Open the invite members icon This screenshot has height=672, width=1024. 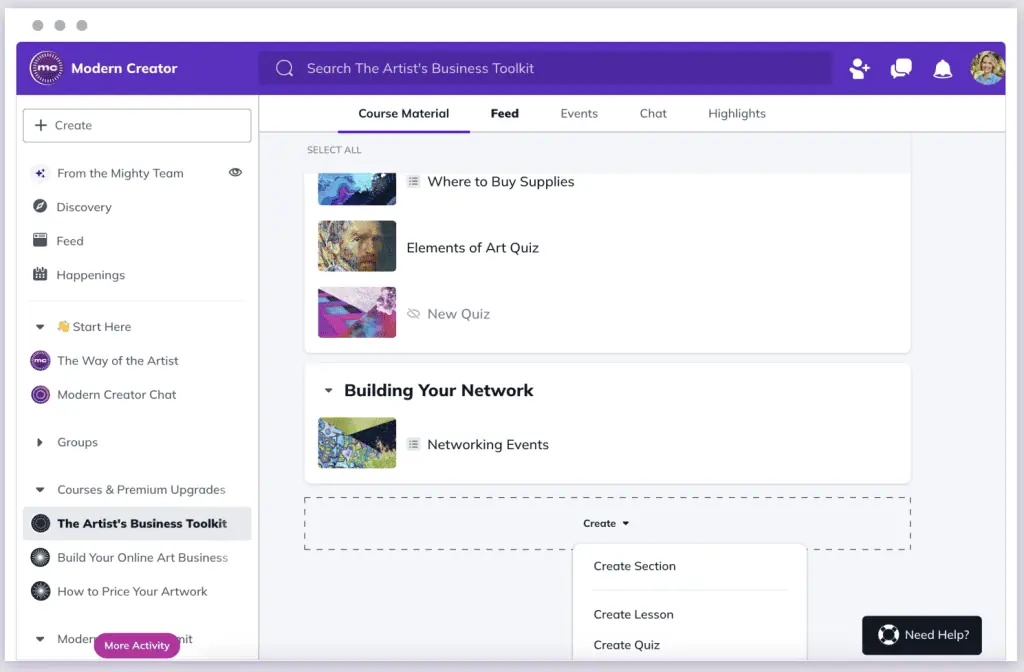coord(859,68)
